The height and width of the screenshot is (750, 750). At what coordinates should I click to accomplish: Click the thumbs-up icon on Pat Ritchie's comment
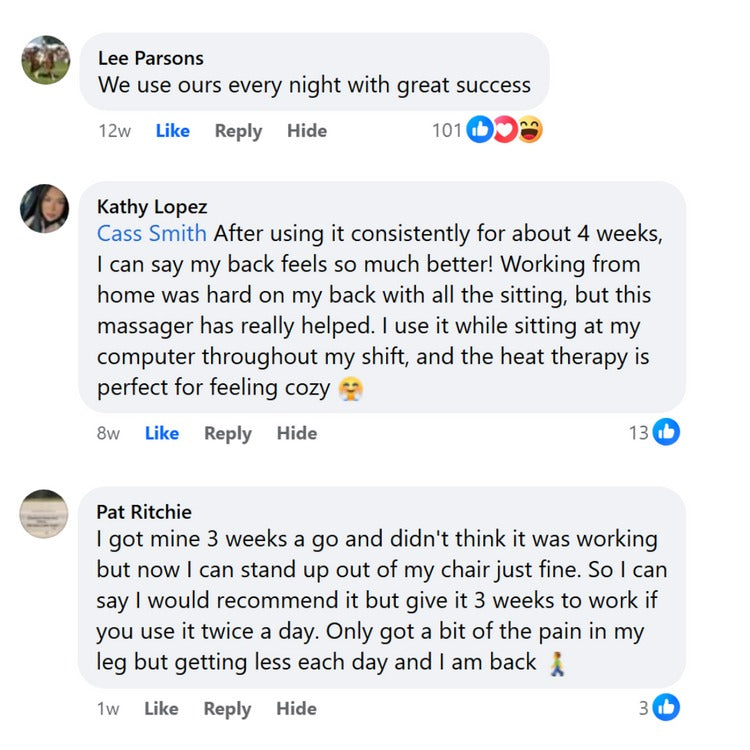coord(666,708)
